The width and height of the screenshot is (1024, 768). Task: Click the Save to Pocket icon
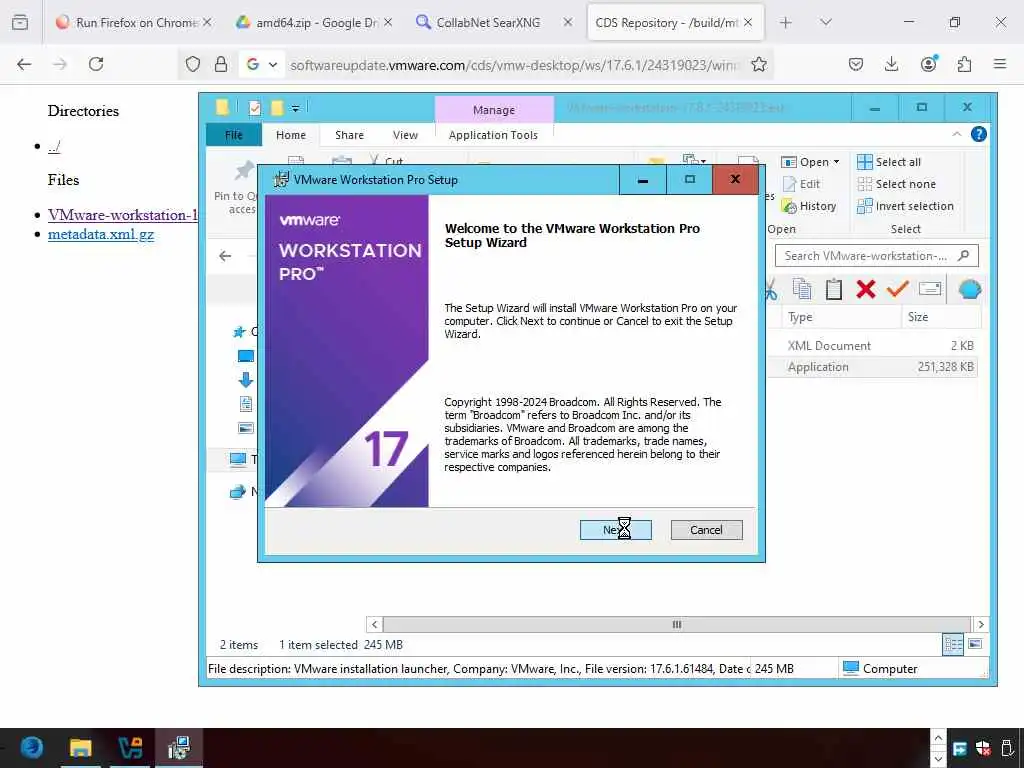coord(856,64)
